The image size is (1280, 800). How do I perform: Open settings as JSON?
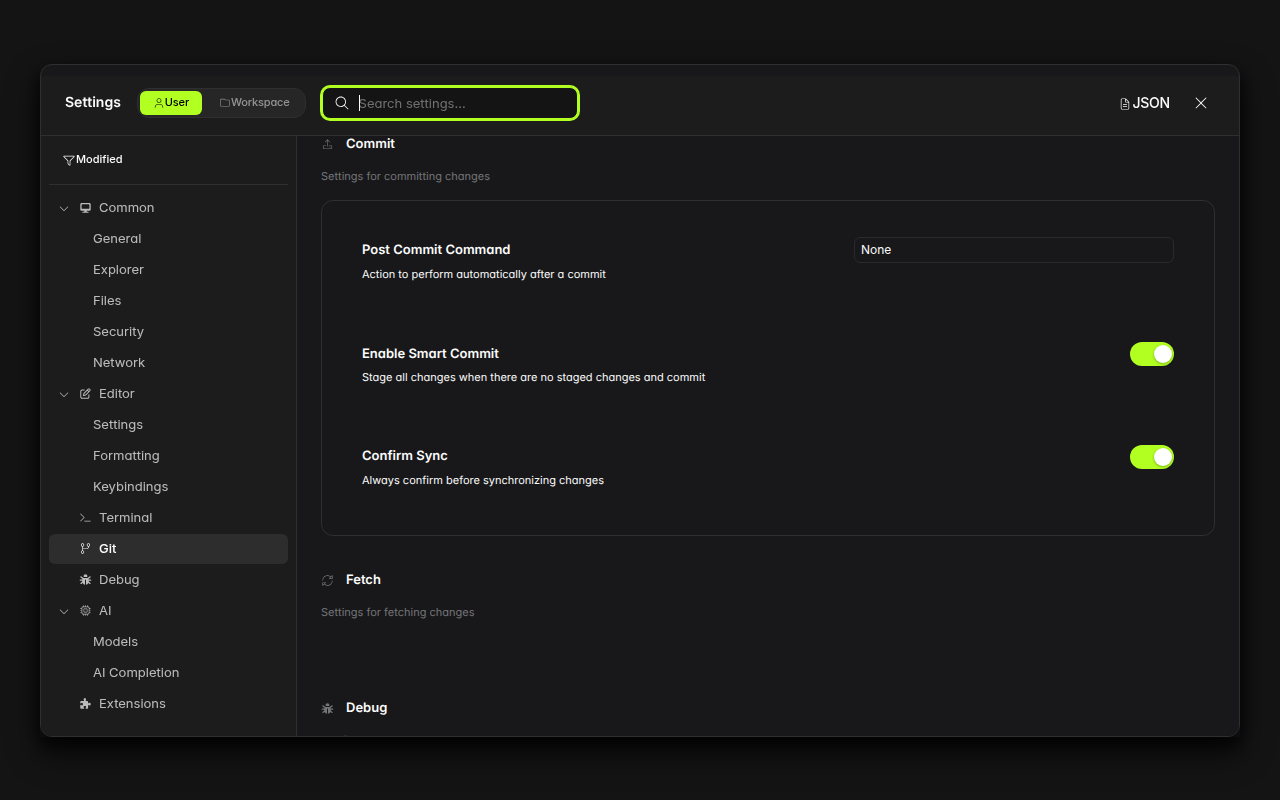(x=1144, y=102)
